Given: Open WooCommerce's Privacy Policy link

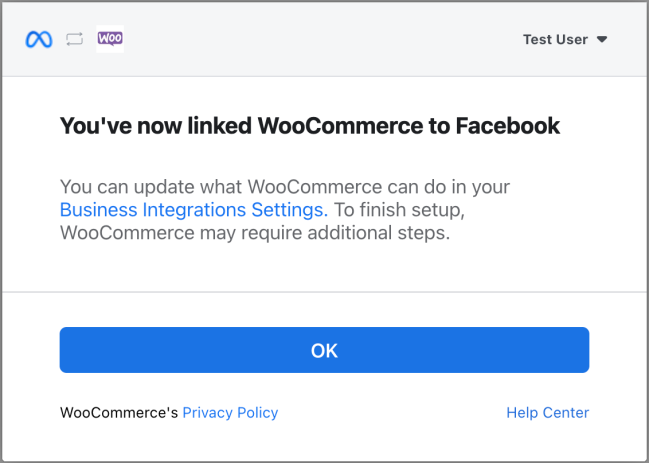Looking at the screenshot, I should (230, 413).
